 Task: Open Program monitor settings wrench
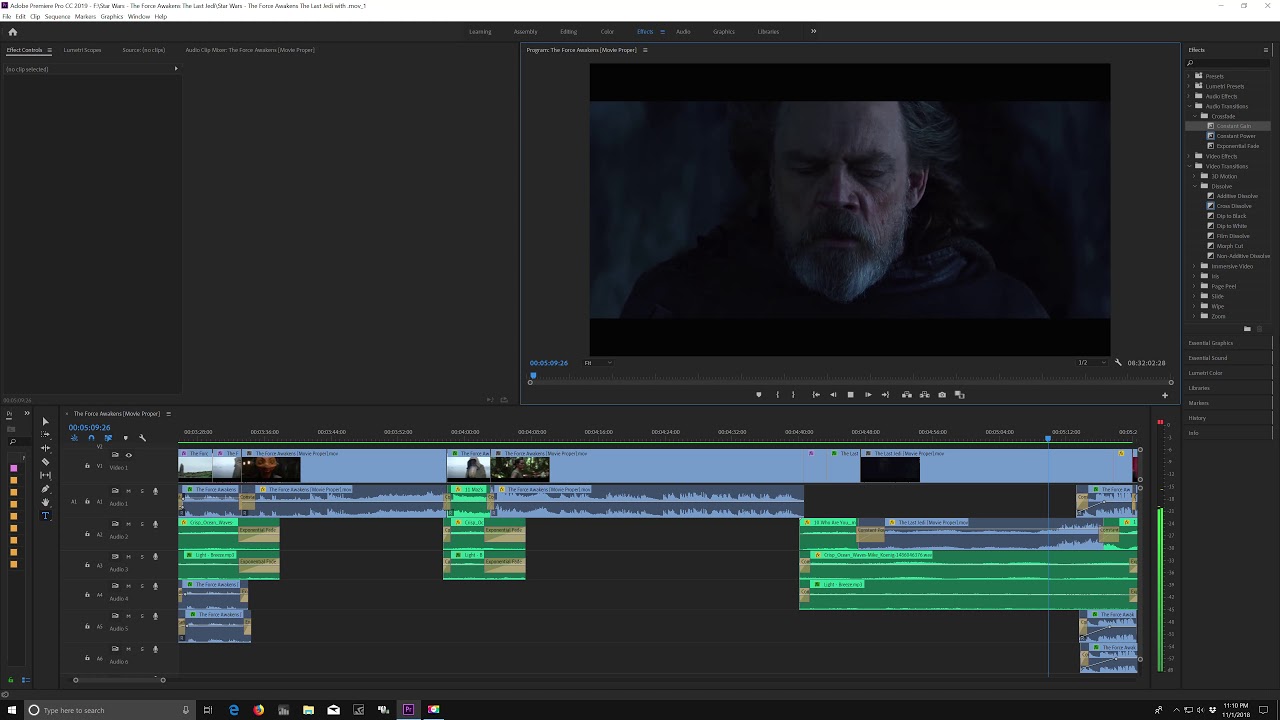[1118, 362]
